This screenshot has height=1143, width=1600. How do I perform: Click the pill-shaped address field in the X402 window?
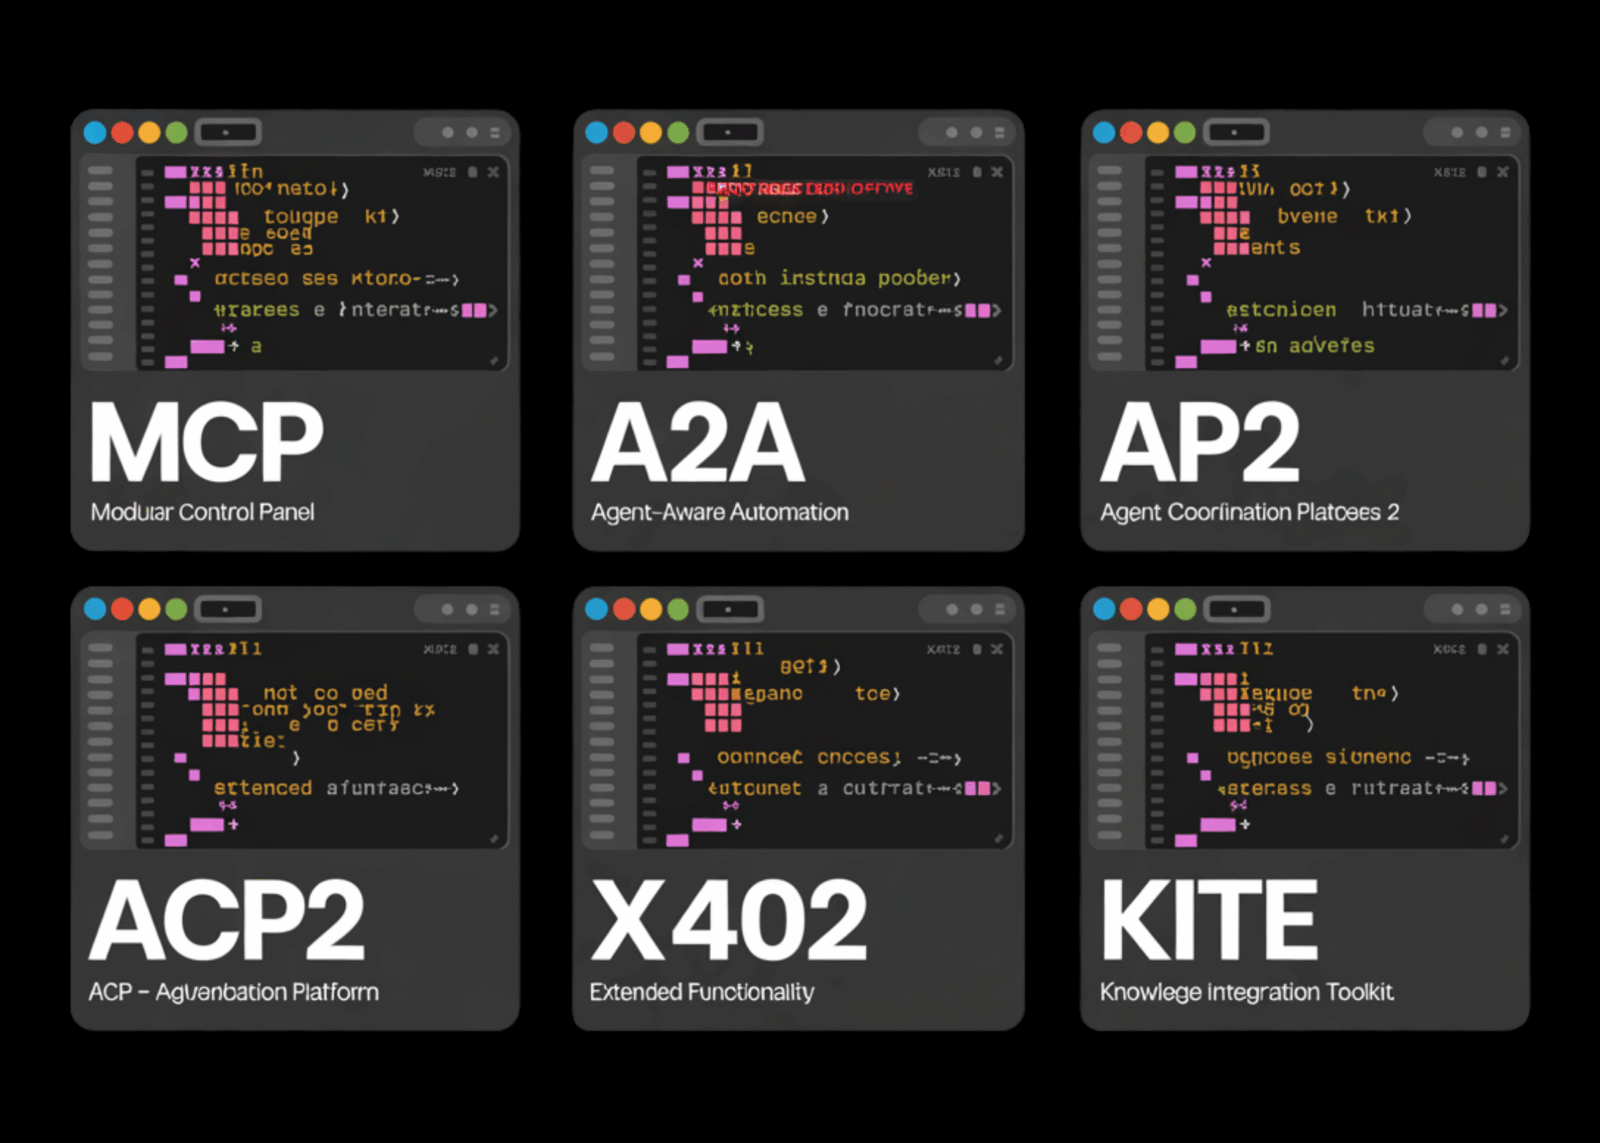(x=731, y=609)
